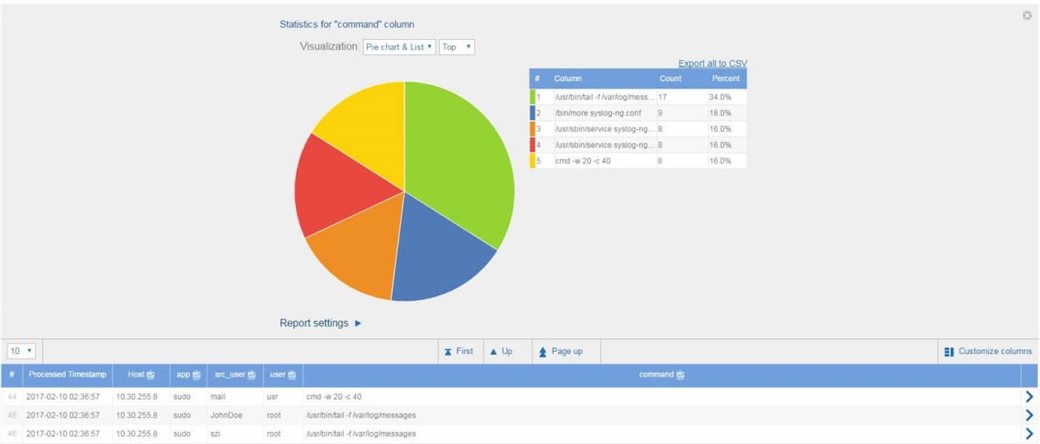Open Customize columns

pos(988,351)
